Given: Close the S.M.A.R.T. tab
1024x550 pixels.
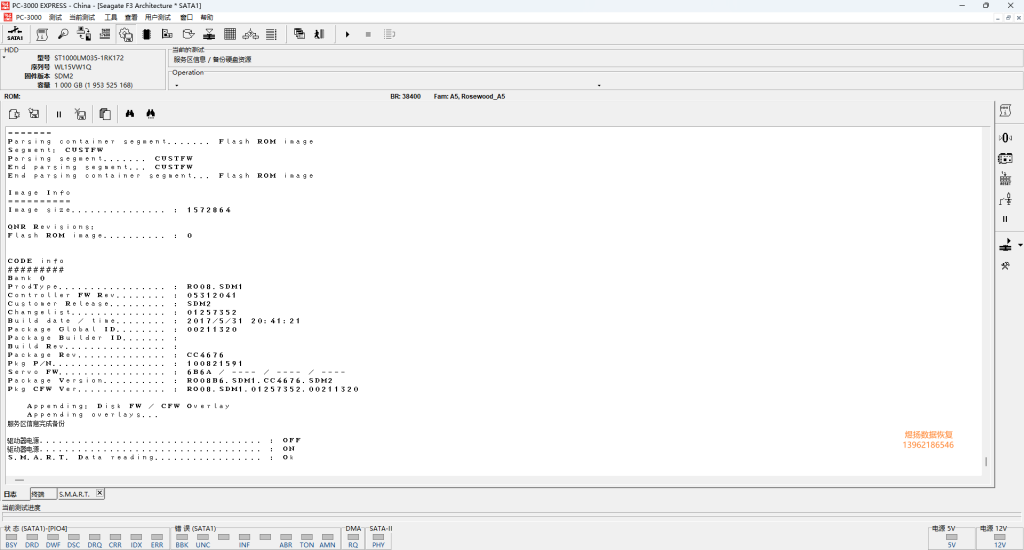Looking at the screenshot, I should tap(100, 493).
